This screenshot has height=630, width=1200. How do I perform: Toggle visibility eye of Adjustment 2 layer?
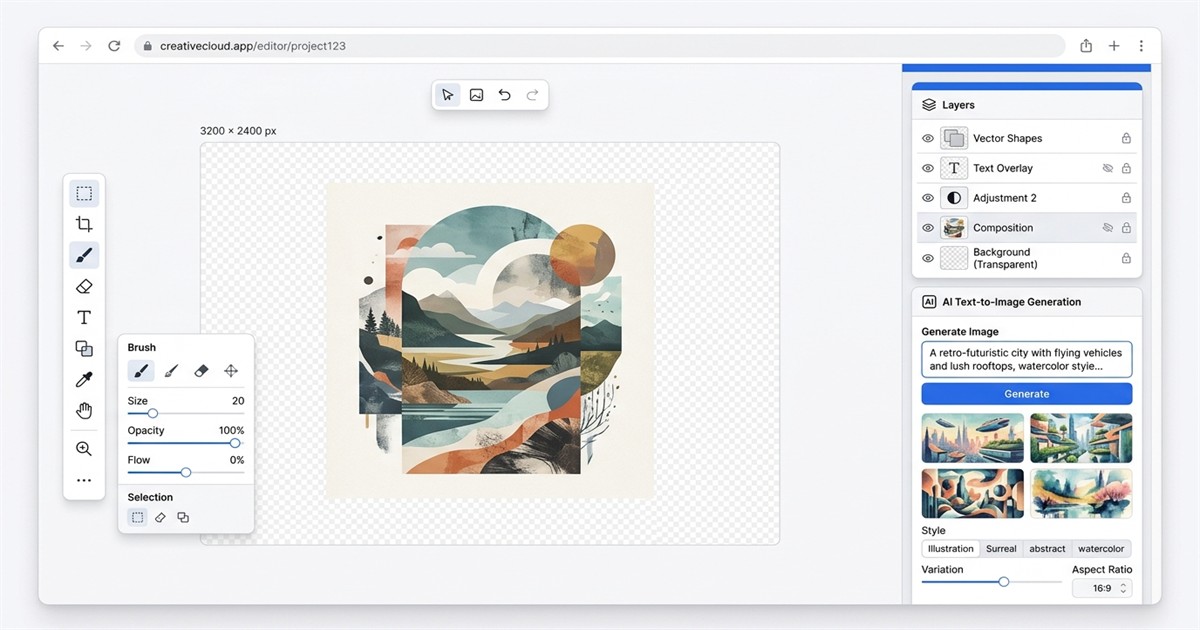pyautogui.click(x=927, y=198)
